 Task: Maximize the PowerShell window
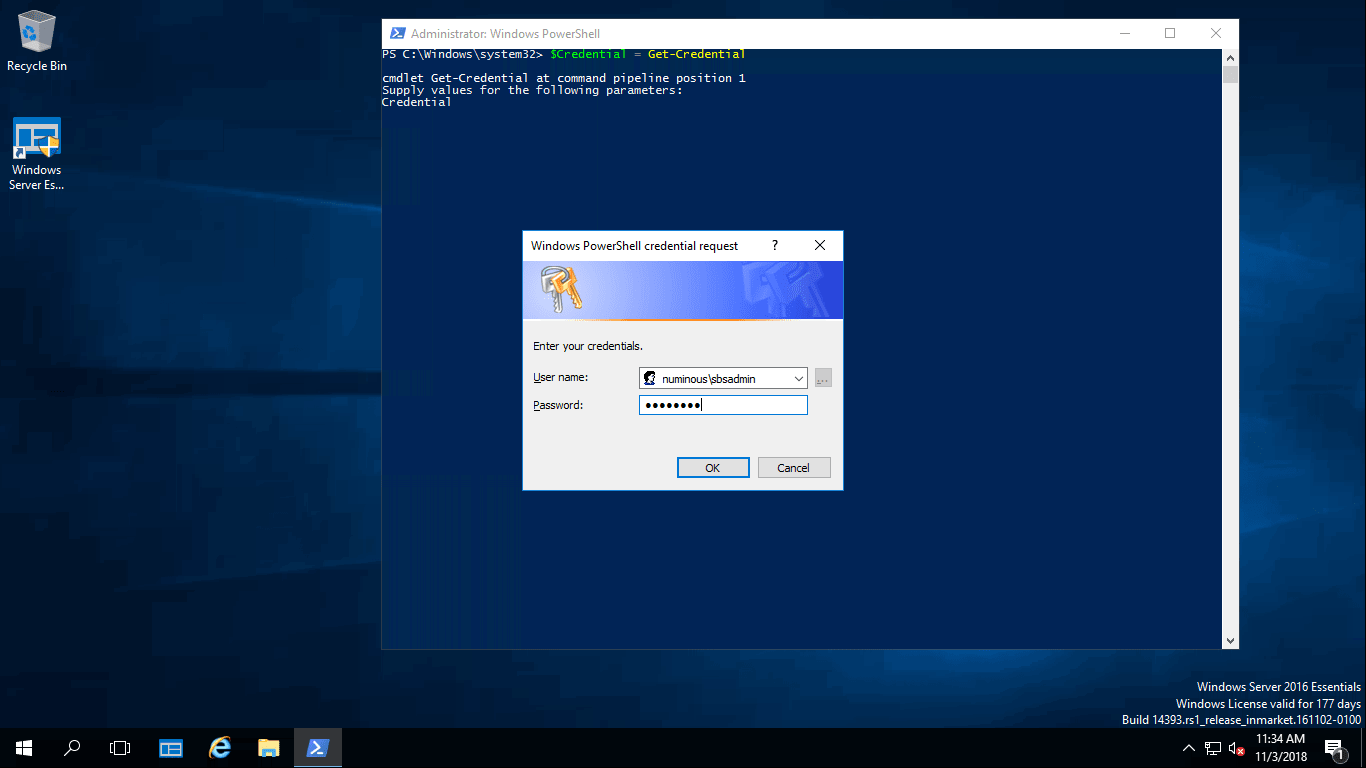tap(1170, 34)
